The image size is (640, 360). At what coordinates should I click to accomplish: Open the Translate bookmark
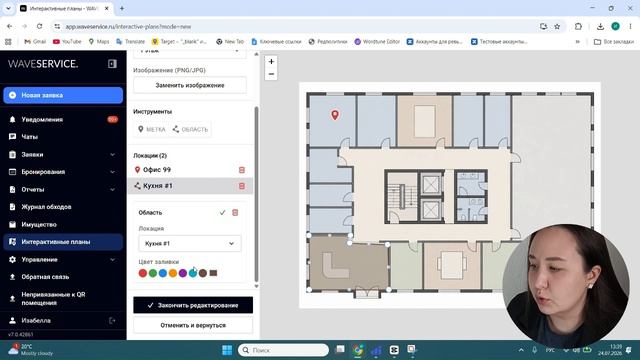(x=131, y=42)
